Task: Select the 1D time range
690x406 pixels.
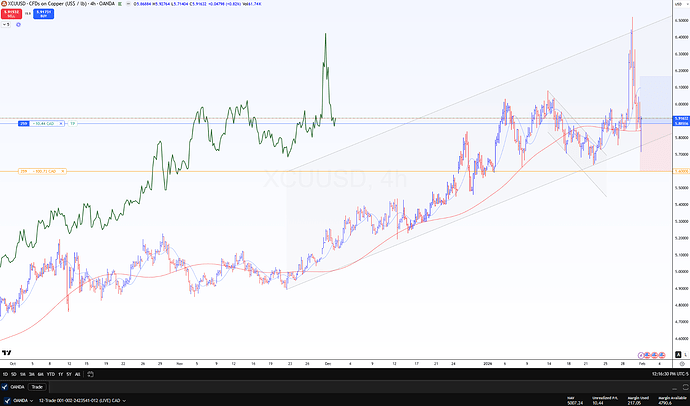Action: [5, 374]
